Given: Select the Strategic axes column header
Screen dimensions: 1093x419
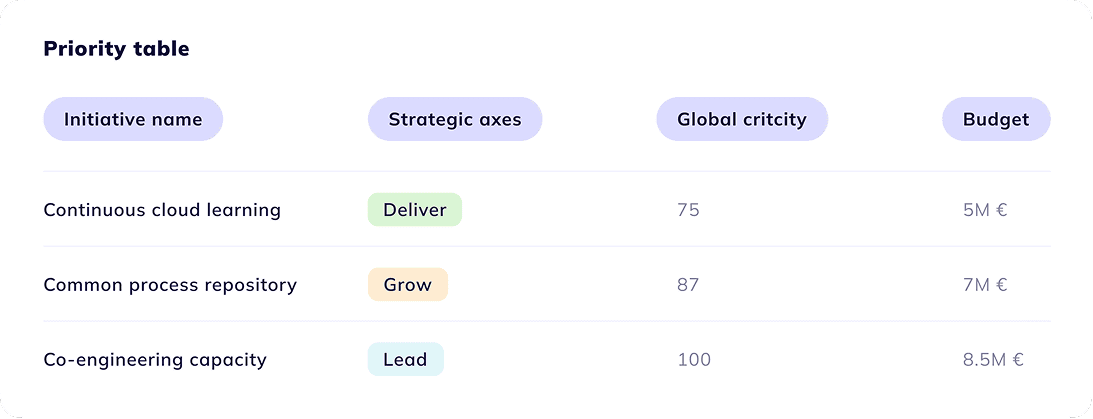Looking at the screenshot, I should tap(454, 119).
